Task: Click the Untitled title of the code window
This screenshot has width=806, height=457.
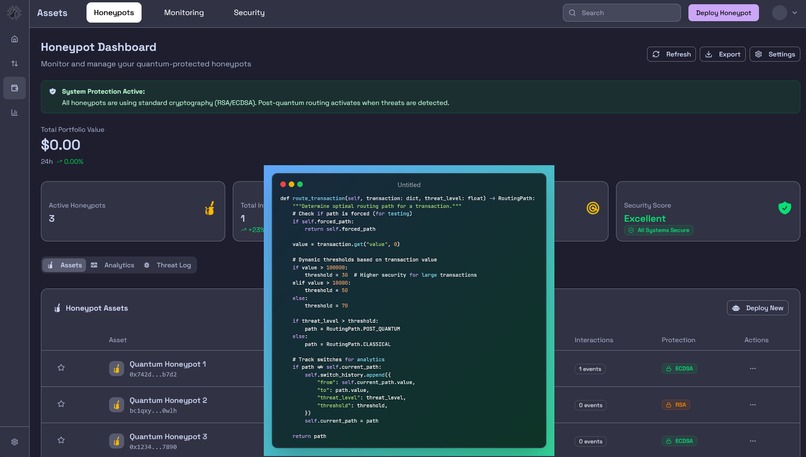Action: (409, 185)
